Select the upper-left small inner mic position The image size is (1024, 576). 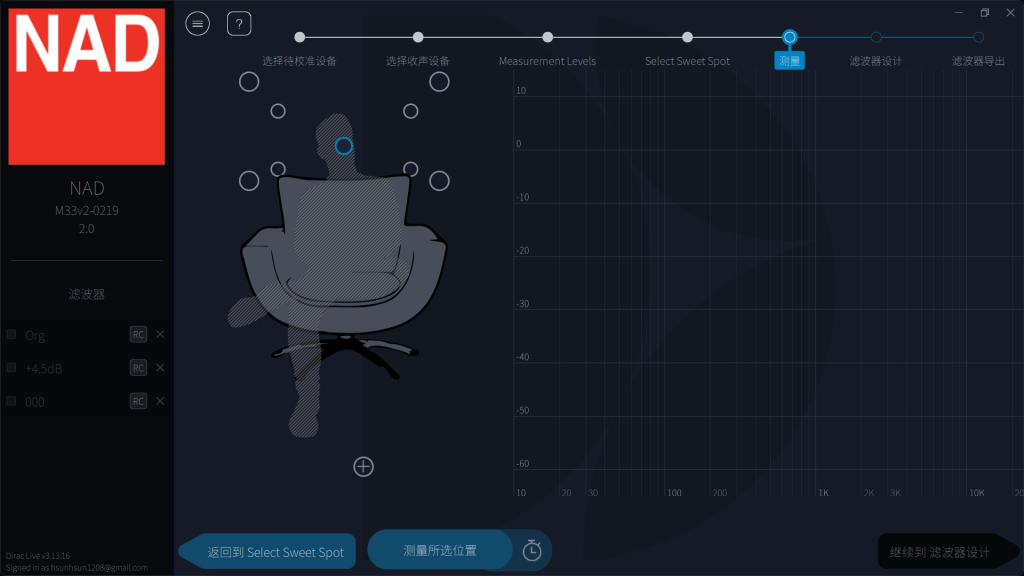pyautogui.click(x=278, y=111)
